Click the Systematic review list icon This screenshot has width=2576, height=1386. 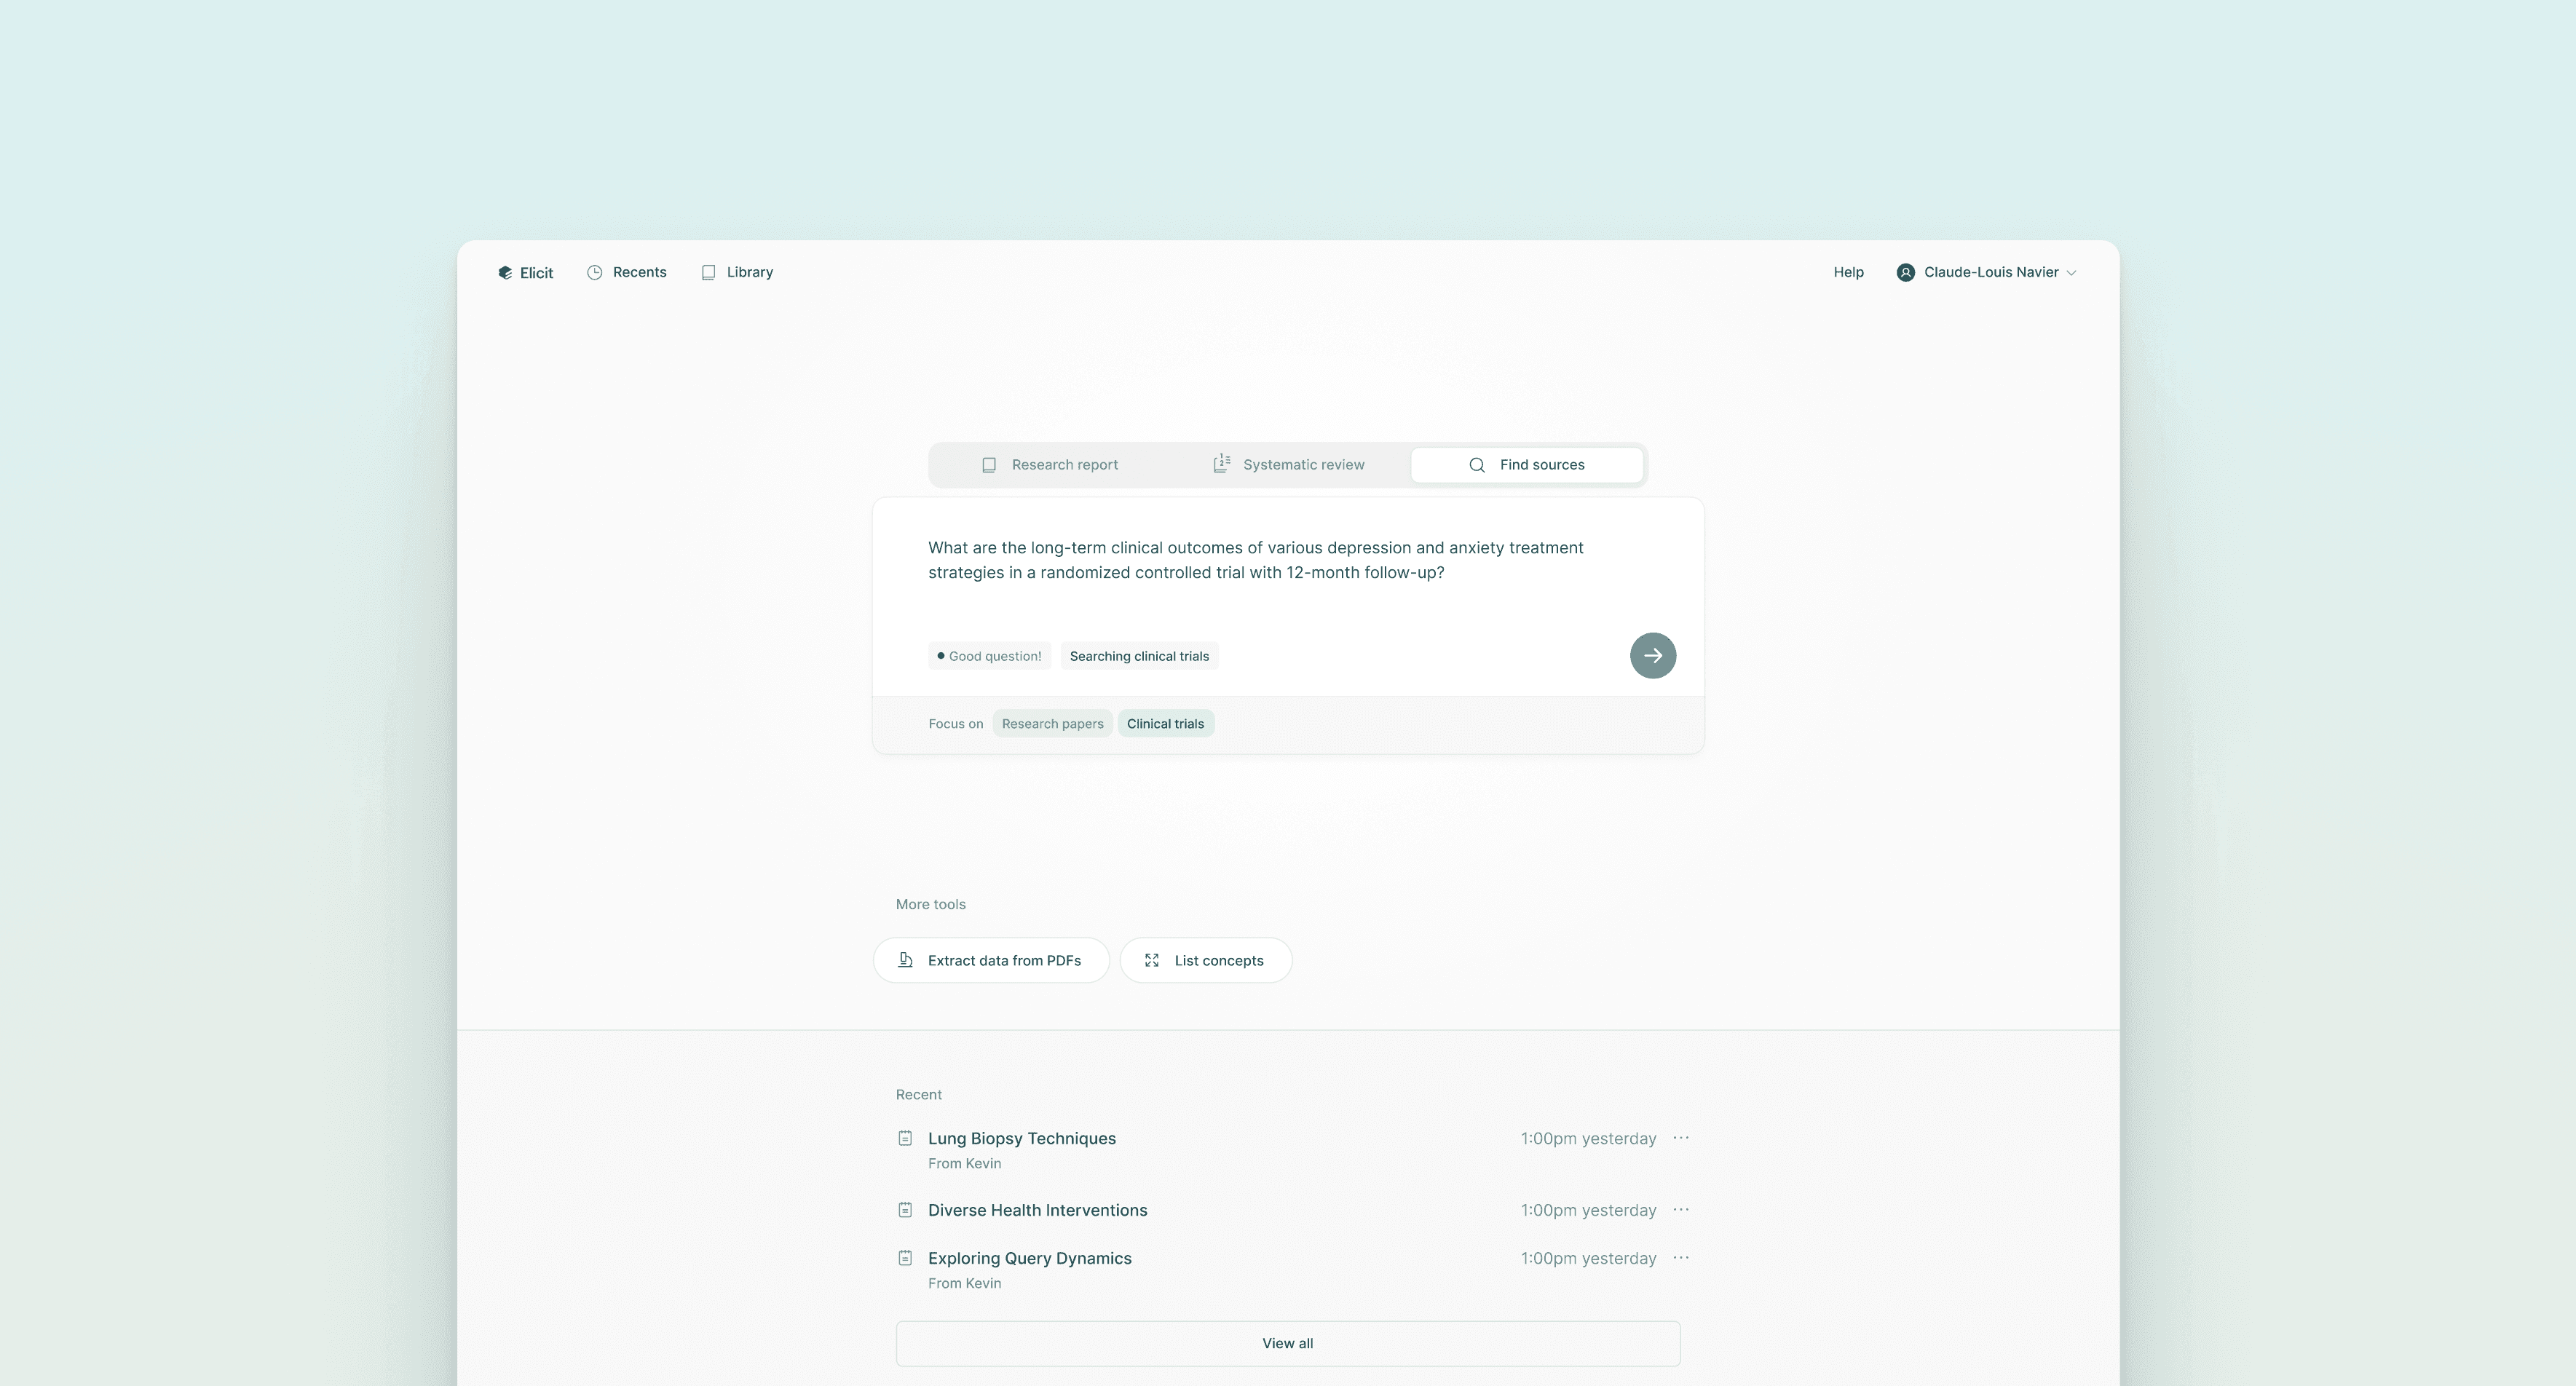point(1221,463)
